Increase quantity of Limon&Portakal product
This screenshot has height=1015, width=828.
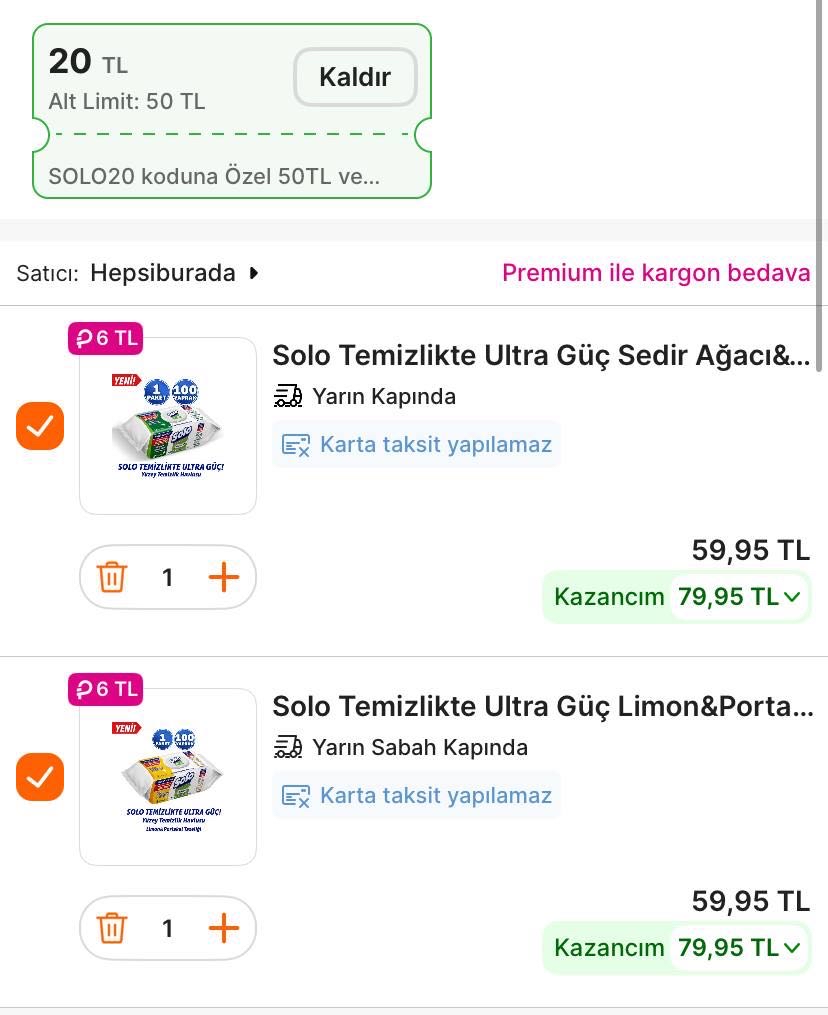[224, 928]
